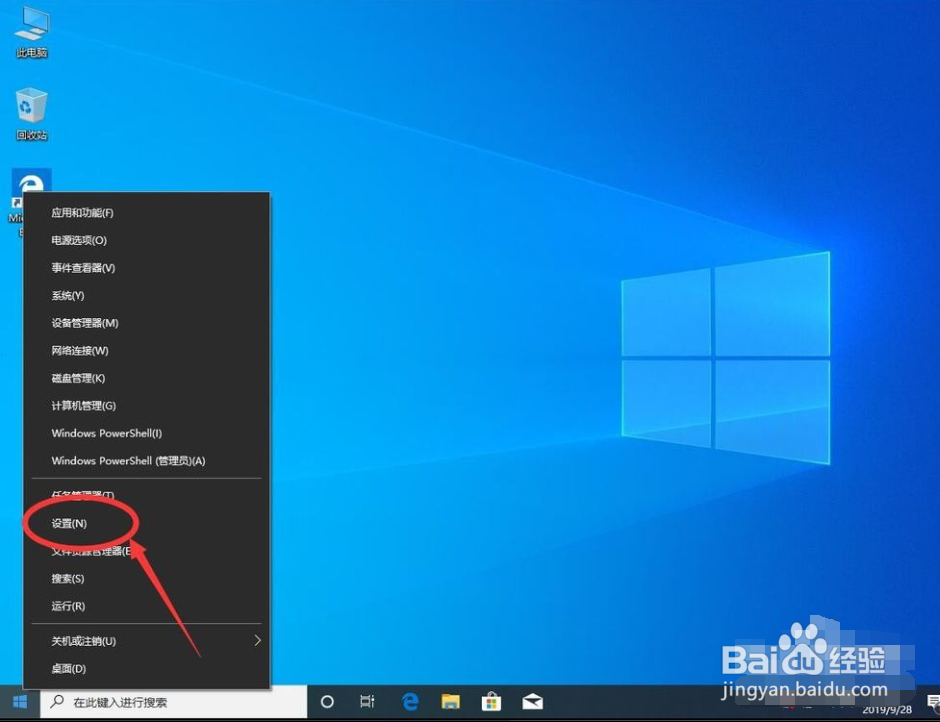Image resolution: width=940 pixels, height=722 pixels.
Task: Open Microsoft Store from the taskbar
Action: [492, 702]
